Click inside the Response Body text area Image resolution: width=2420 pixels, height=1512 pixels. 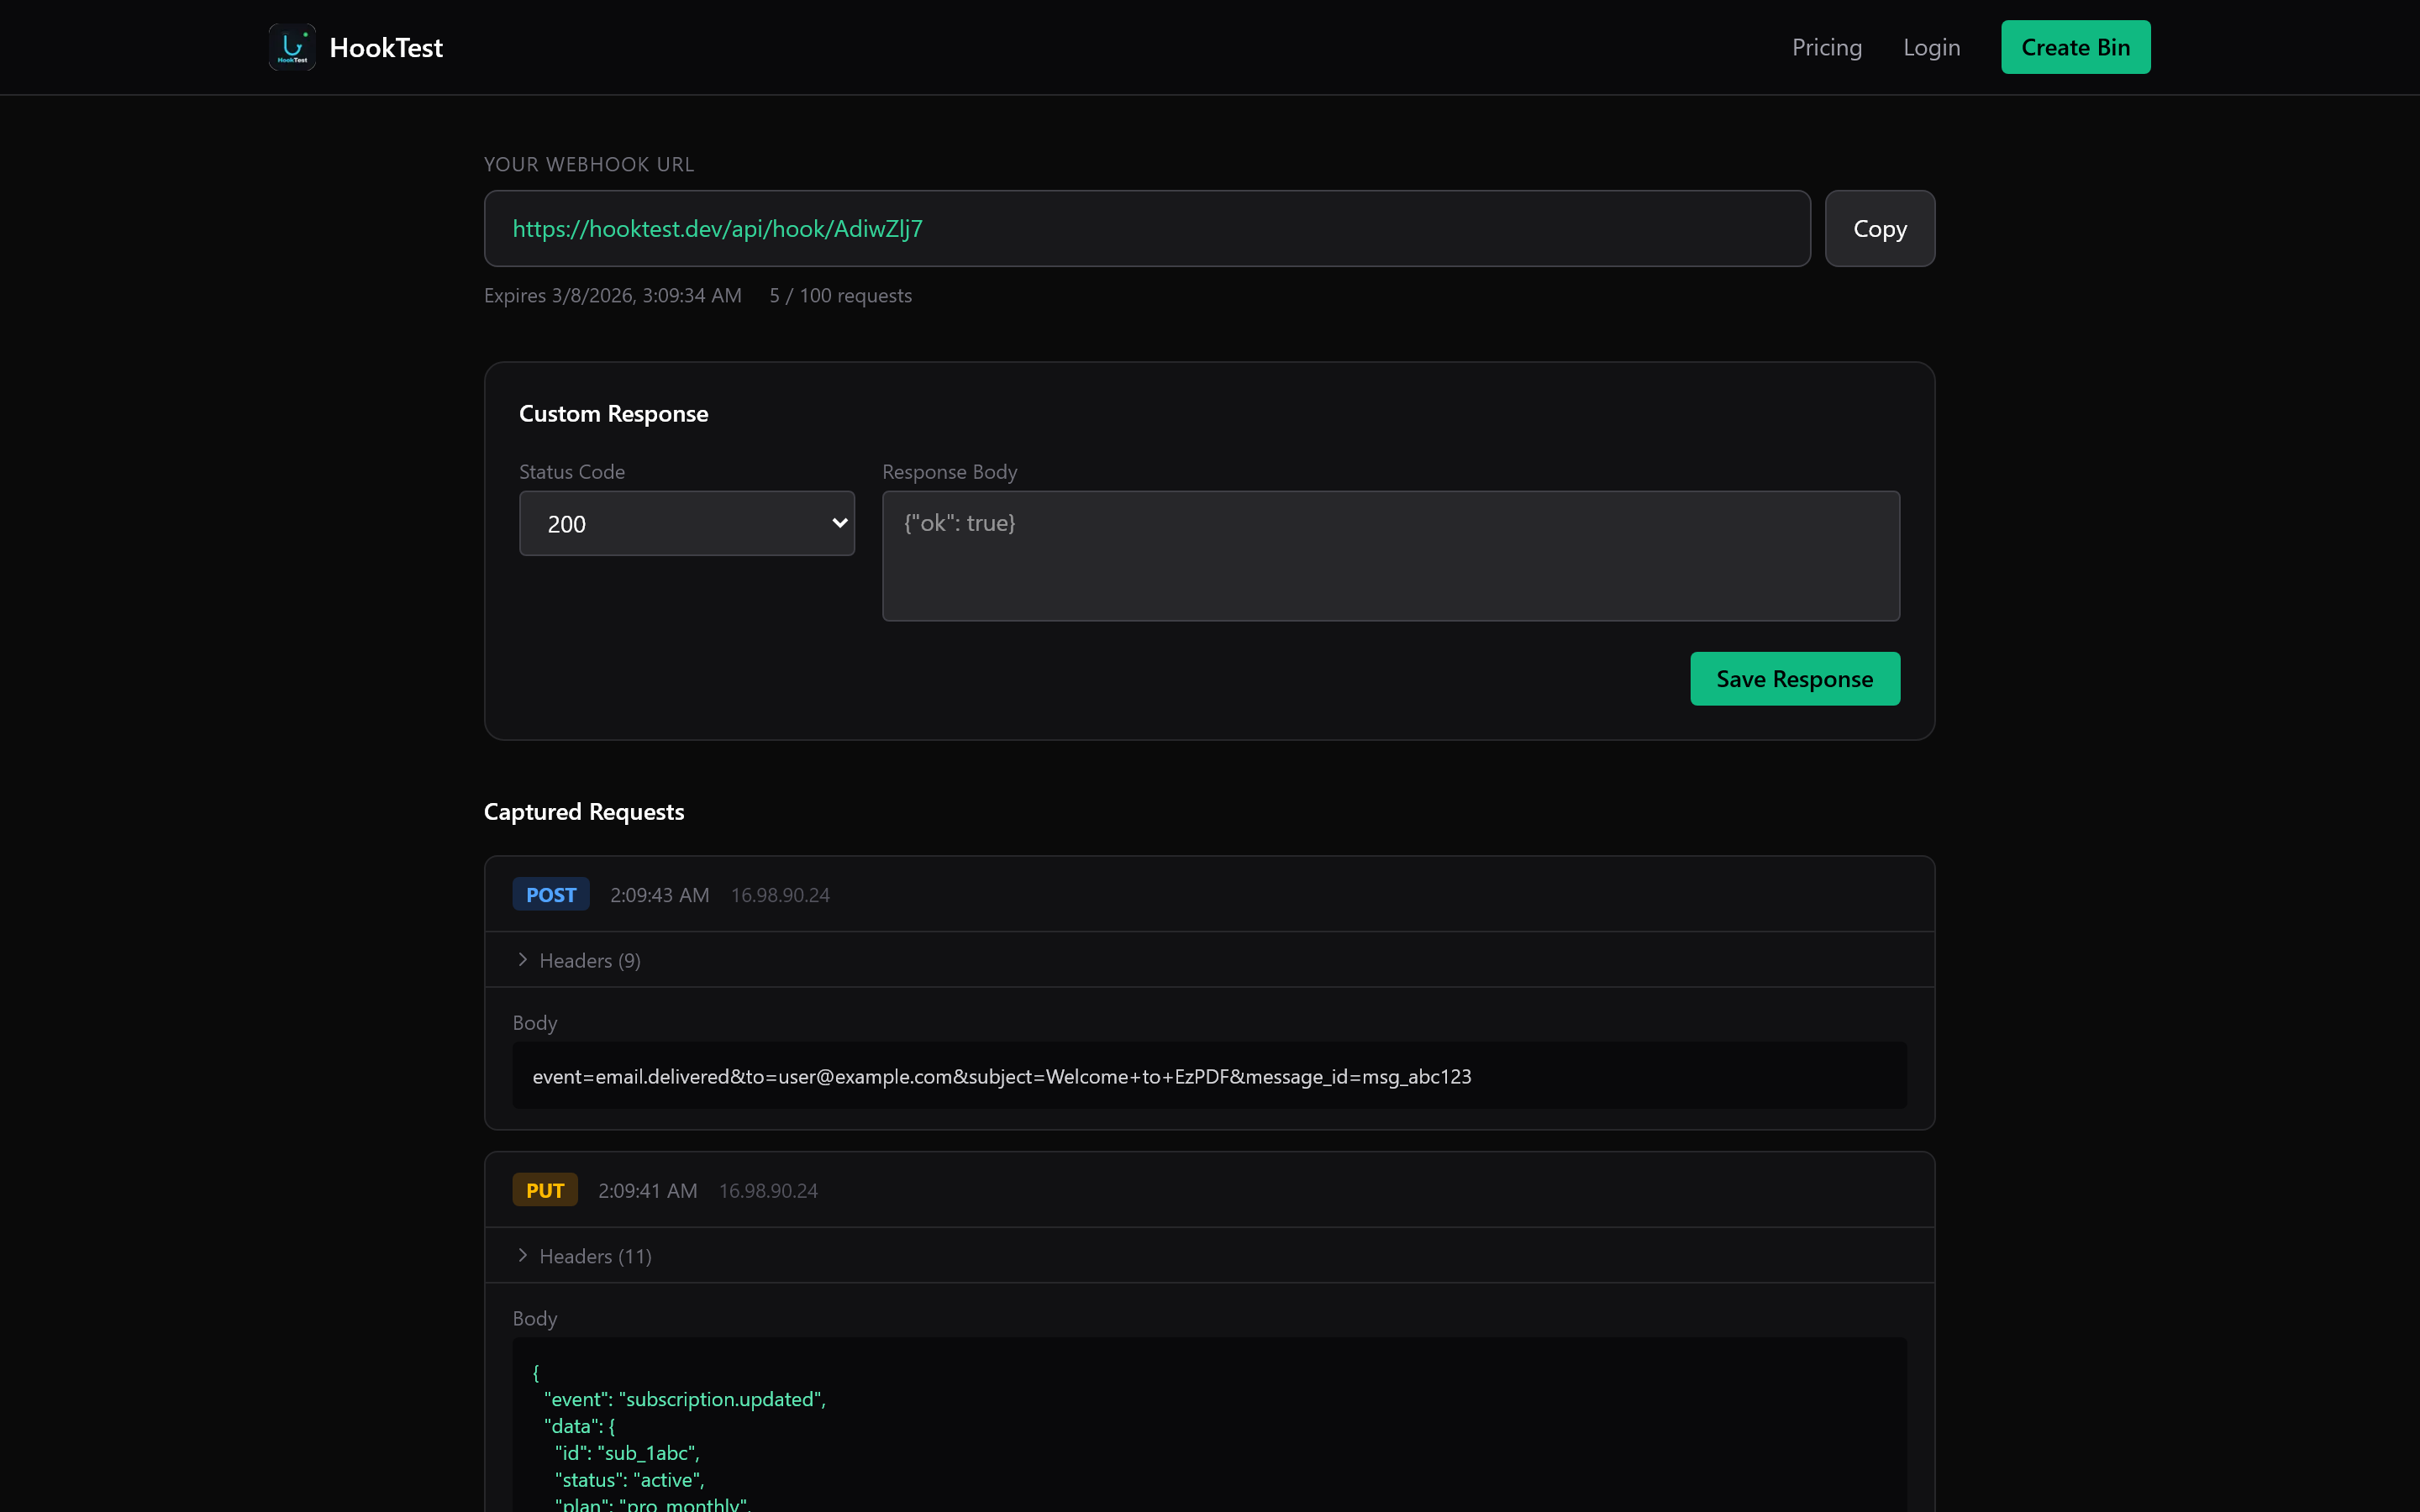(1390, 556)
